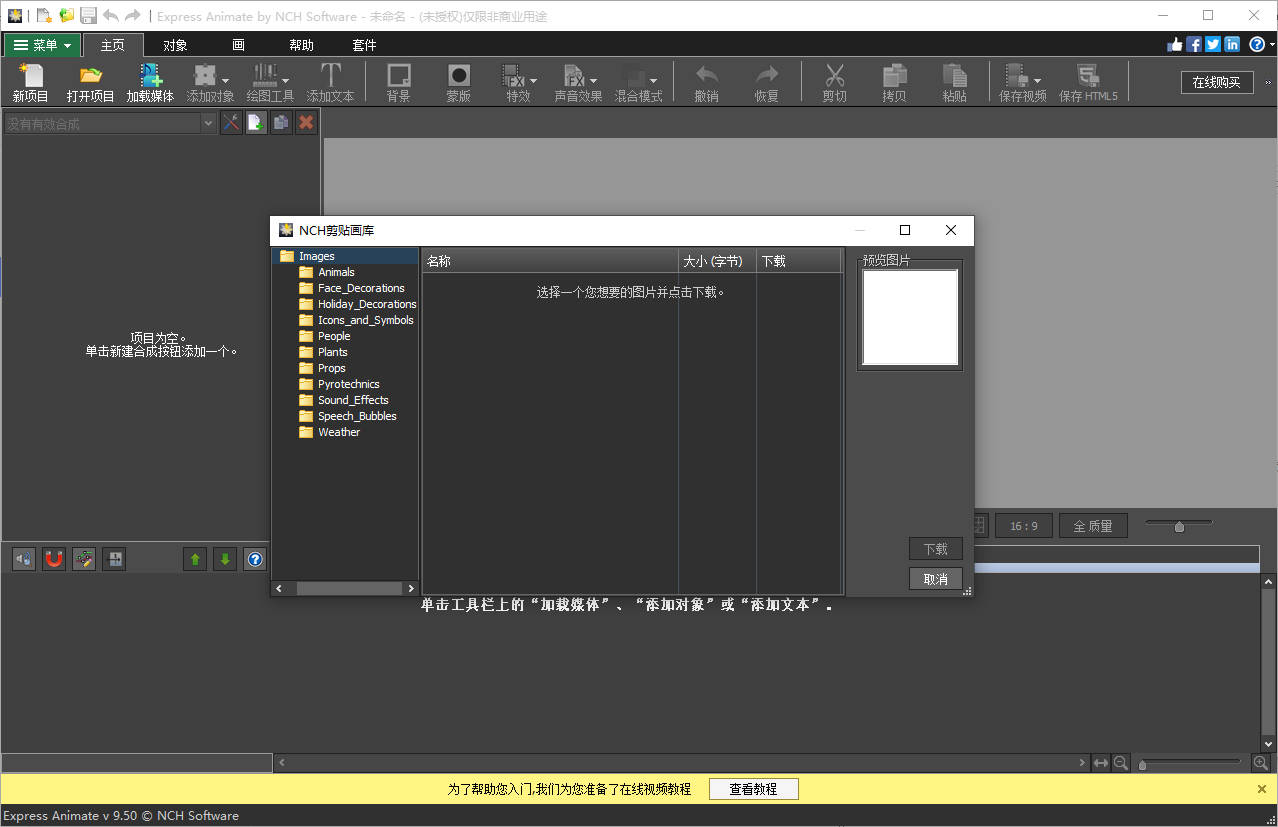
Task: Click the 撤销 (Undo) toolbar button
Action: click(707, 82)
